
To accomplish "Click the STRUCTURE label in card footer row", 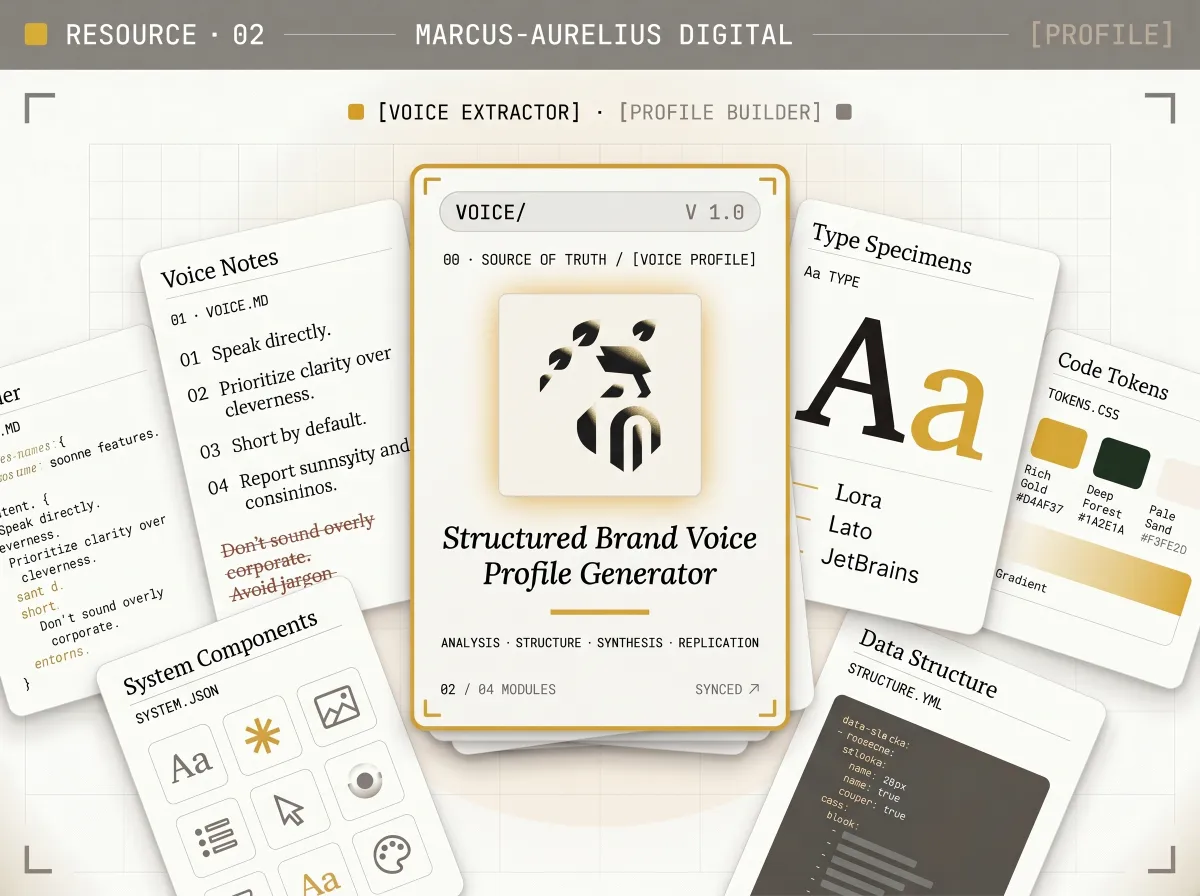I will 548,643.
